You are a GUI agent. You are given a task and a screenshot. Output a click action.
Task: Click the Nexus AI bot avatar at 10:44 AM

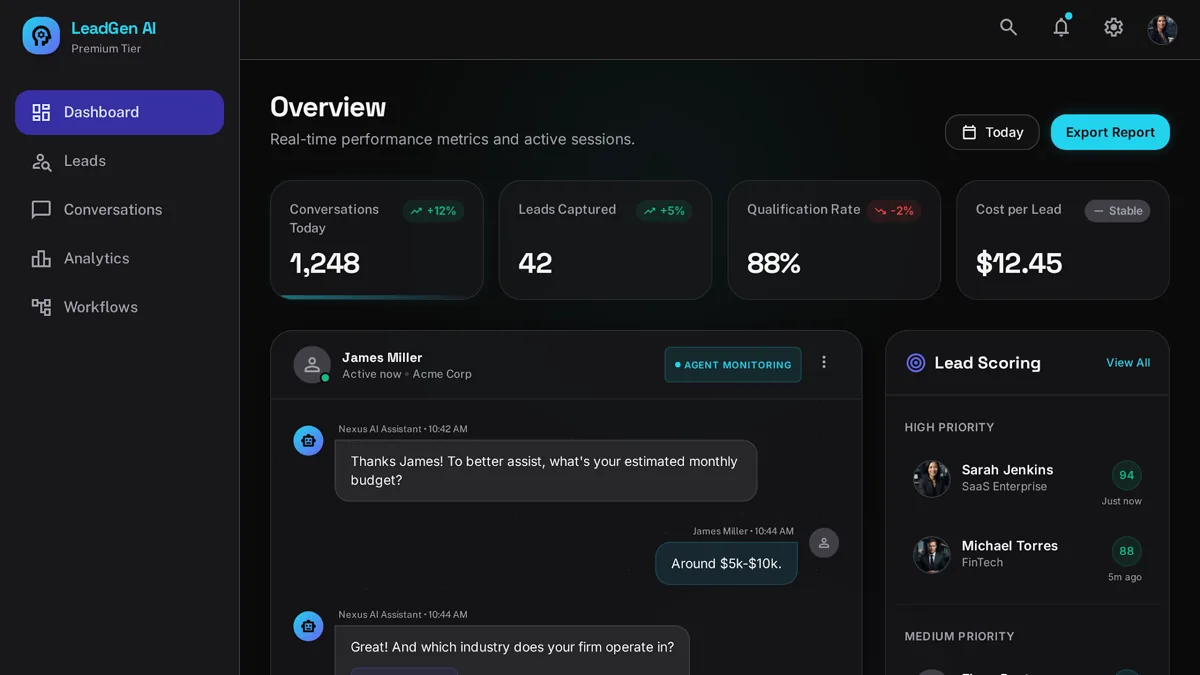click(308, 626)
